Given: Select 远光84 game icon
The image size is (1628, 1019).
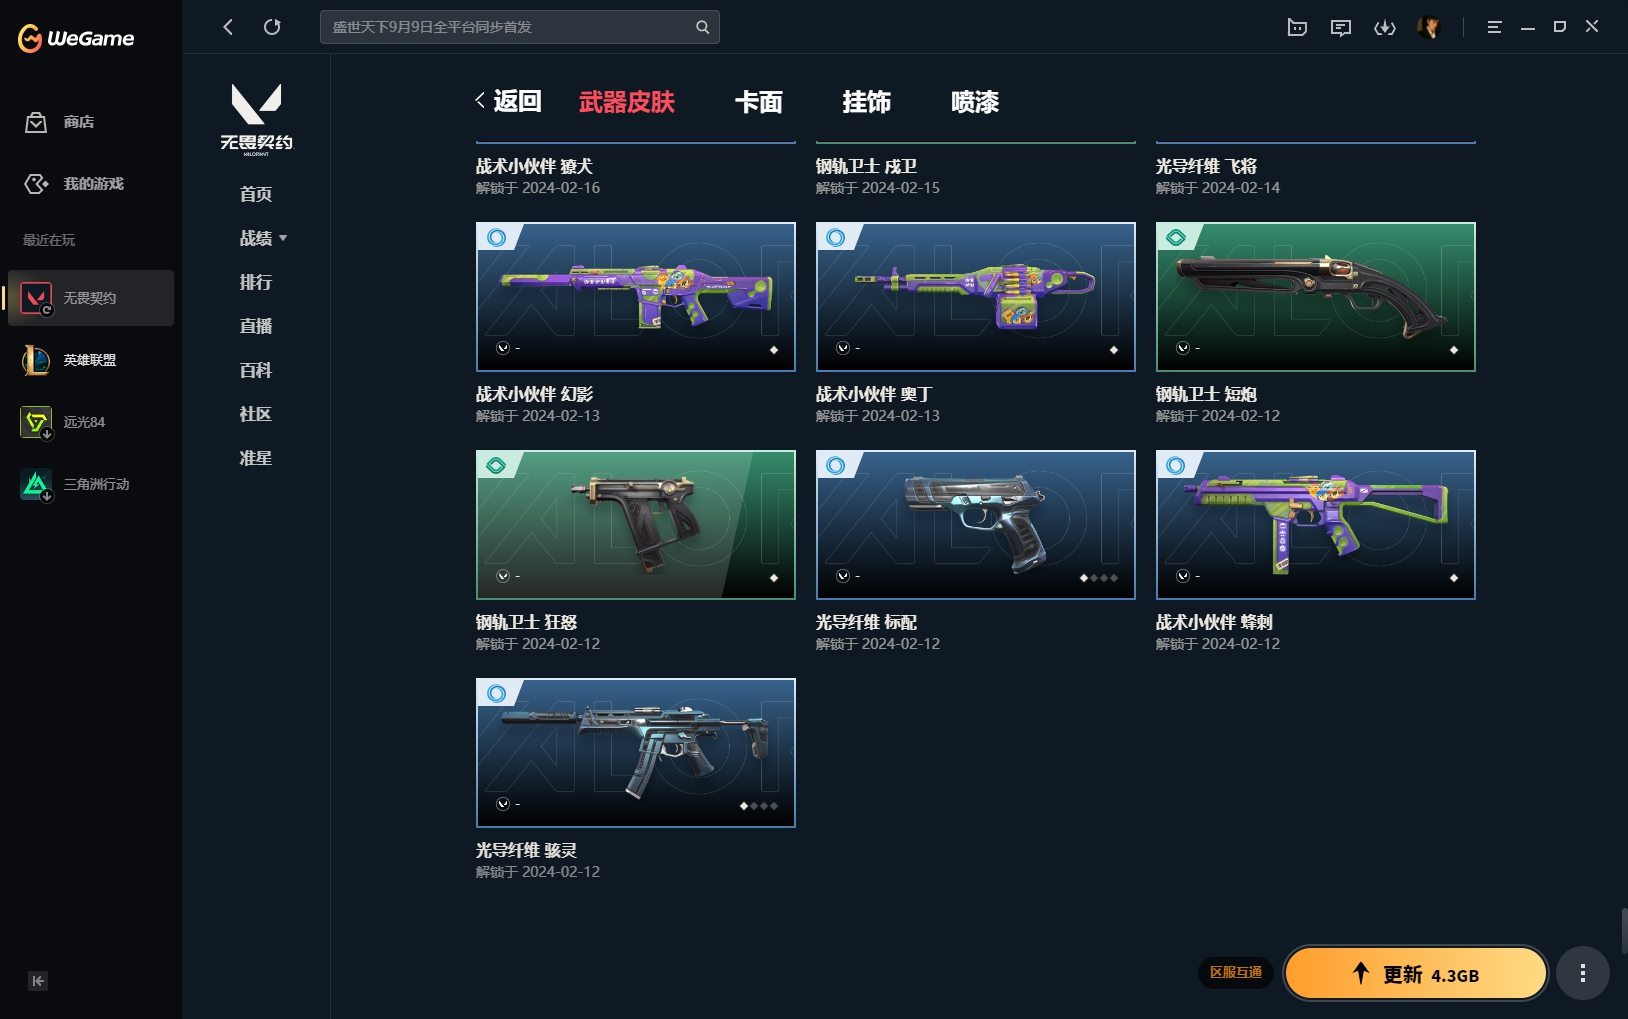Looking at the screenshot, I should coord(36,422).
